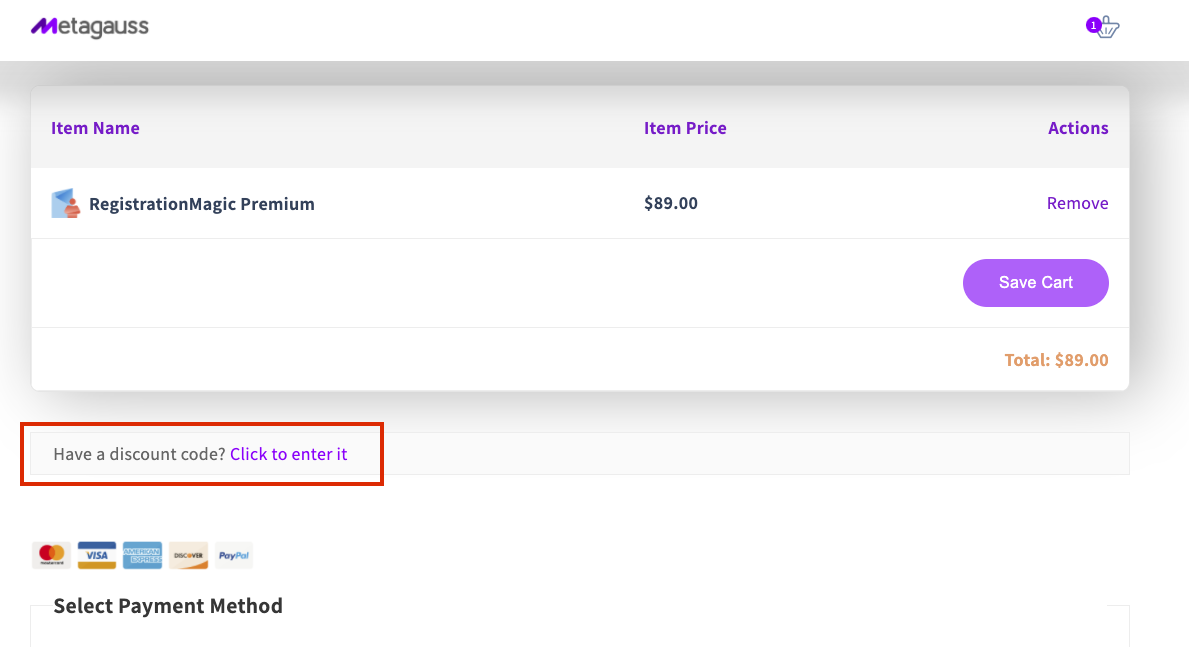Open the 'Click to enter it' discount link
1189x647 pixels.
(288, 454)
